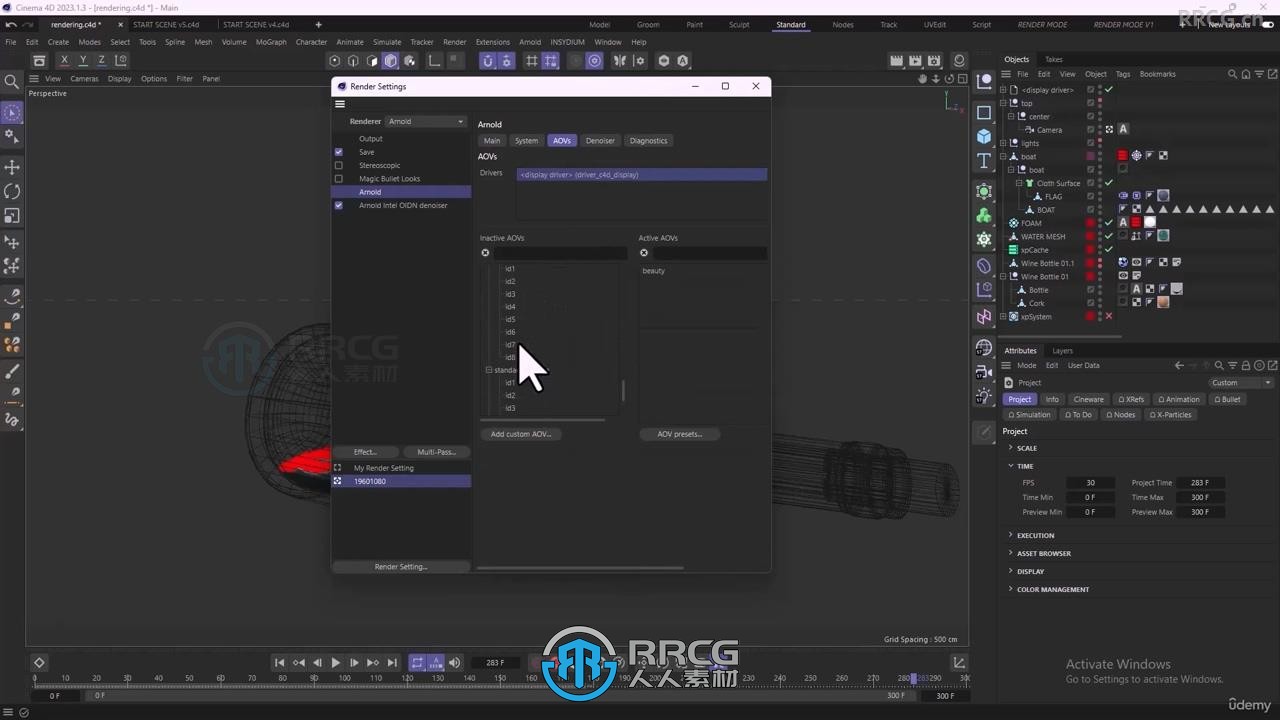The height and width of the screenshot is (720, 1280).
Task: Select the Cube primitive icon in side palette
Action: click(x=984, y=137)
